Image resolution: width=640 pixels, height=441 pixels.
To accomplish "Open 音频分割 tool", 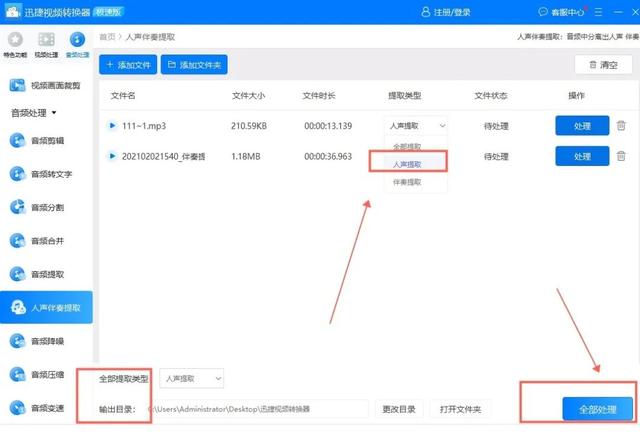I will [x=38, y=207].
